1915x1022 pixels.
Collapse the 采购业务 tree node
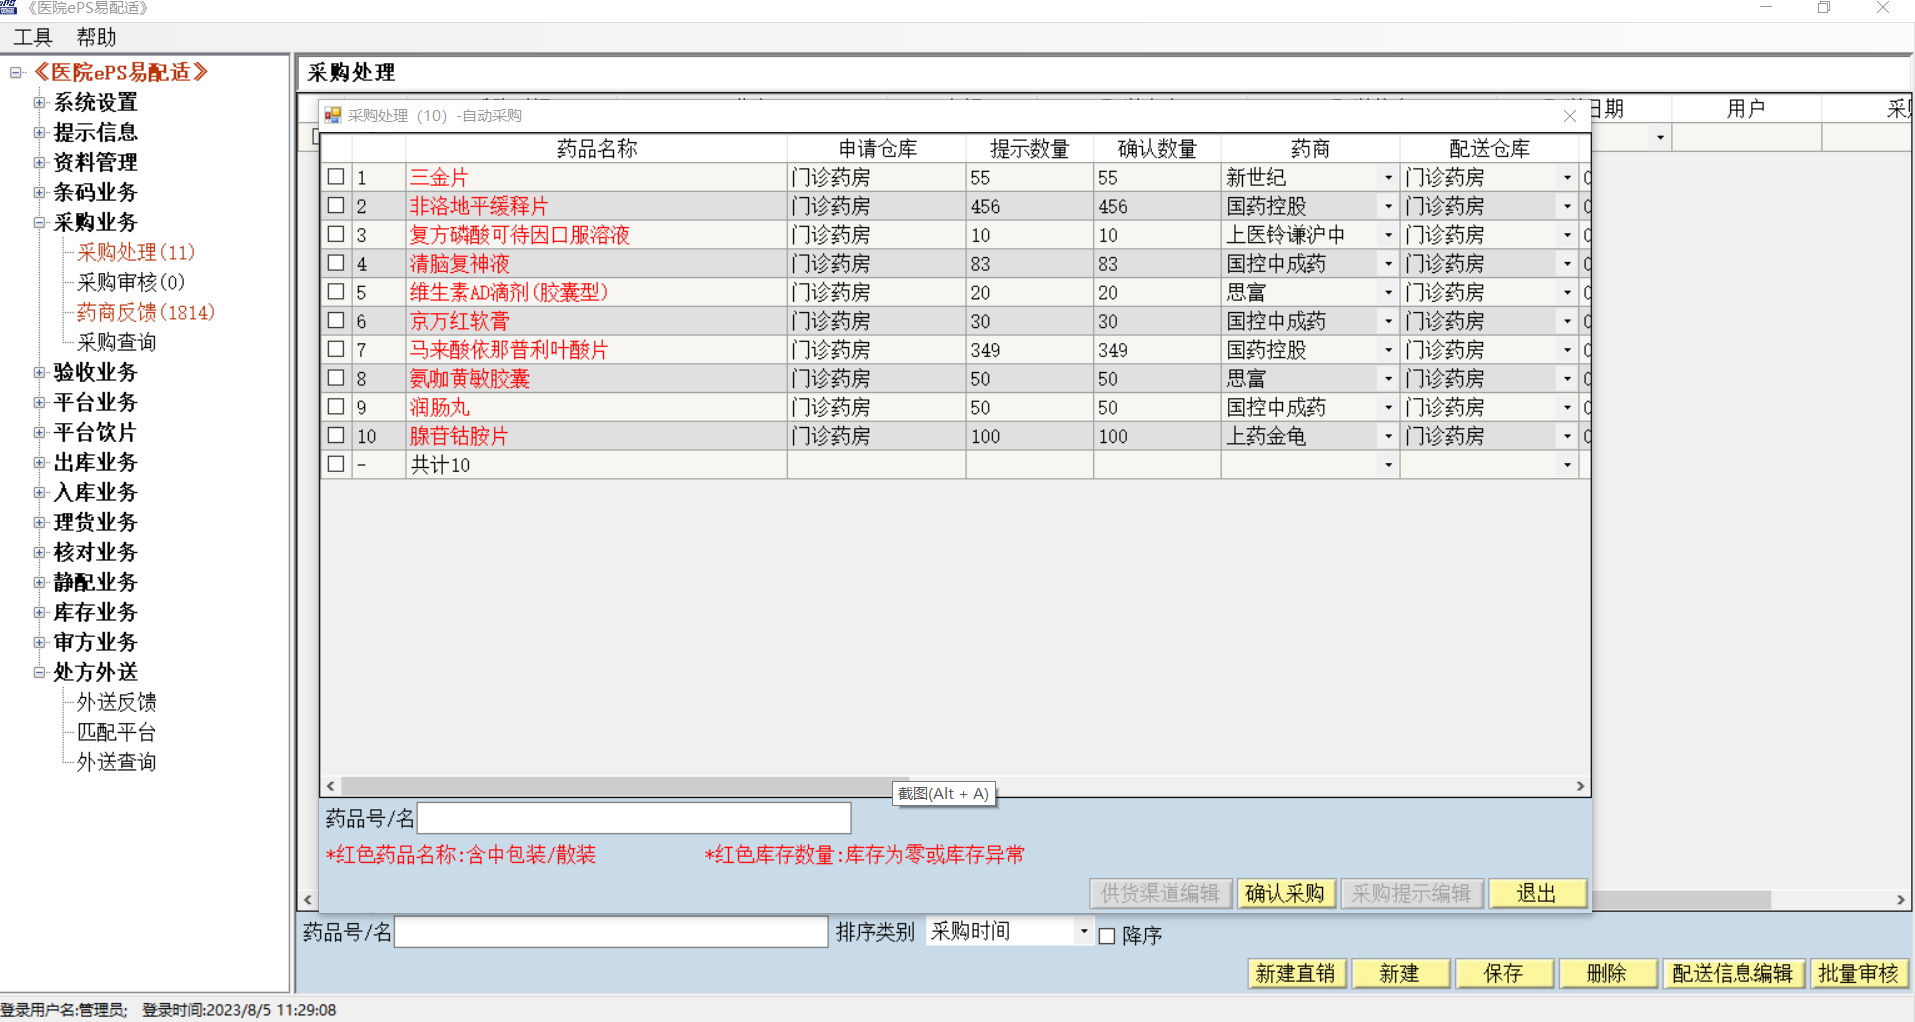39,222
